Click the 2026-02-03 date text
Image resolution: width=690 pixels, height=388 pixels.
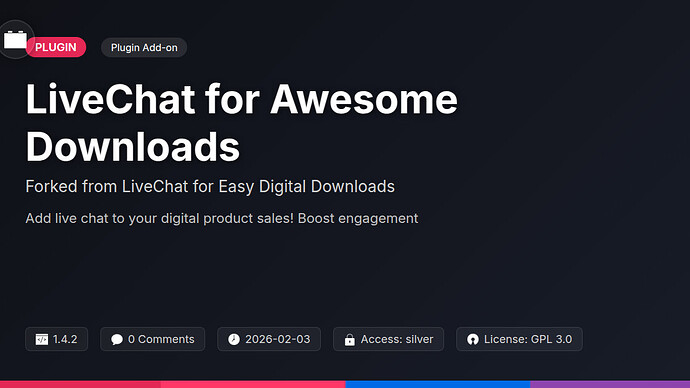[x=278, y=339]
